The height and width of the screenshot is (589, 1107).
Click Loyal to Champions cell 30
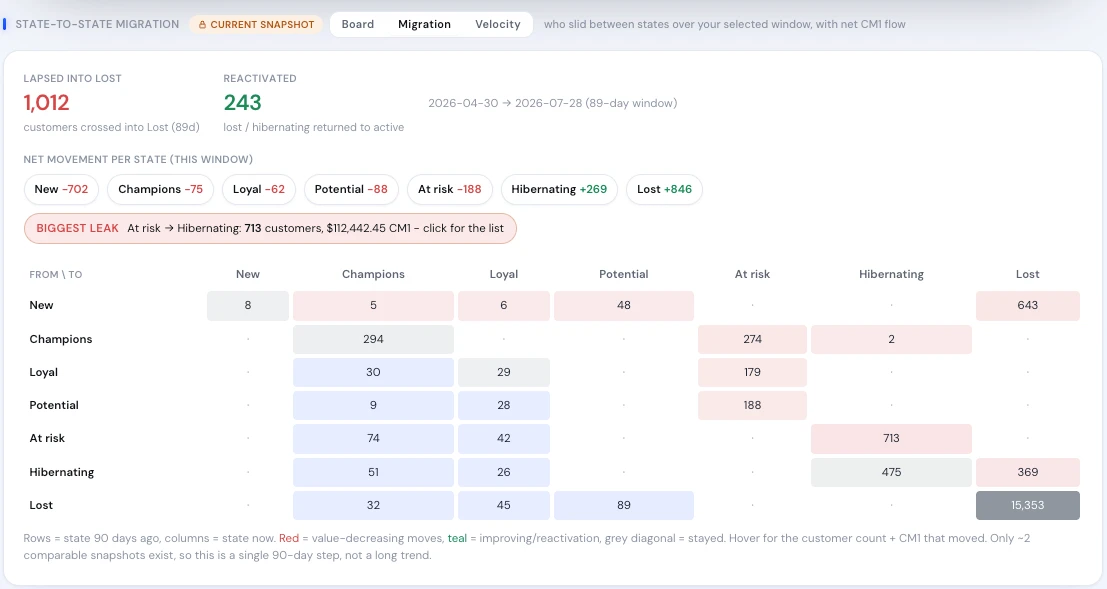click(373, 372)
